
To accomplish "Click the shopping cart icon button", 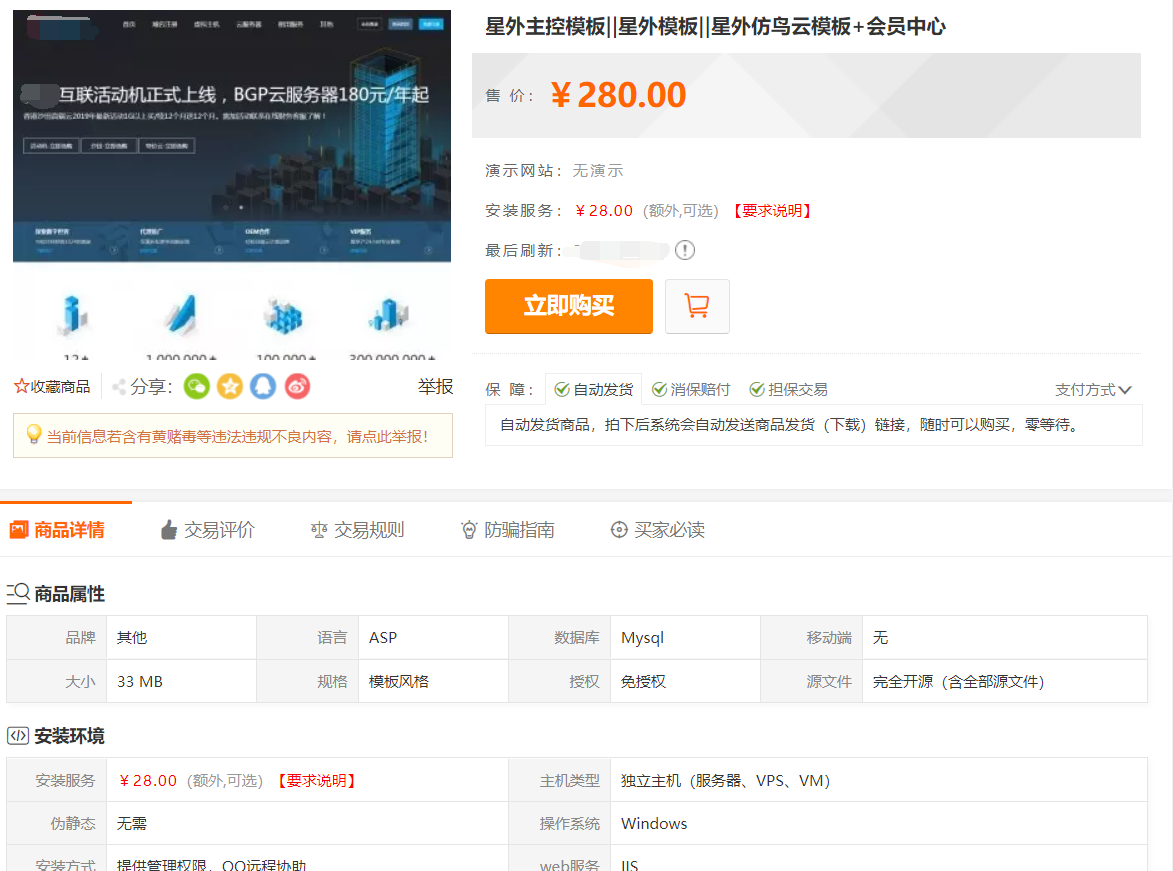I will coord(697,306).
